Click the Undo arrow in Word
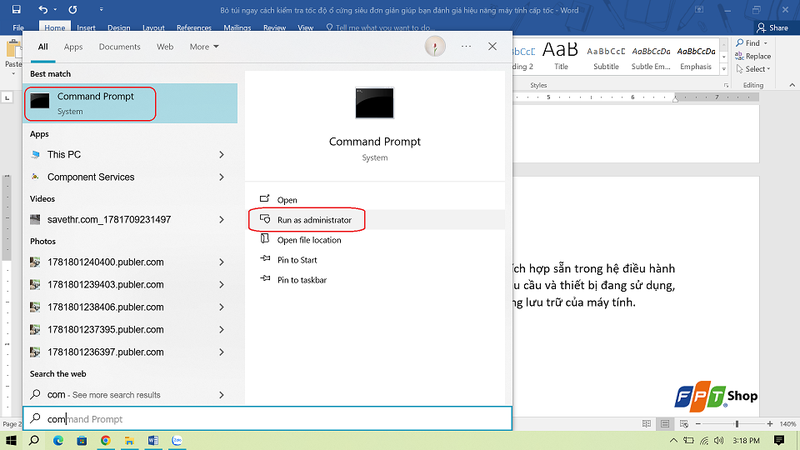This screenshot has height=450, width=800. 43,9
